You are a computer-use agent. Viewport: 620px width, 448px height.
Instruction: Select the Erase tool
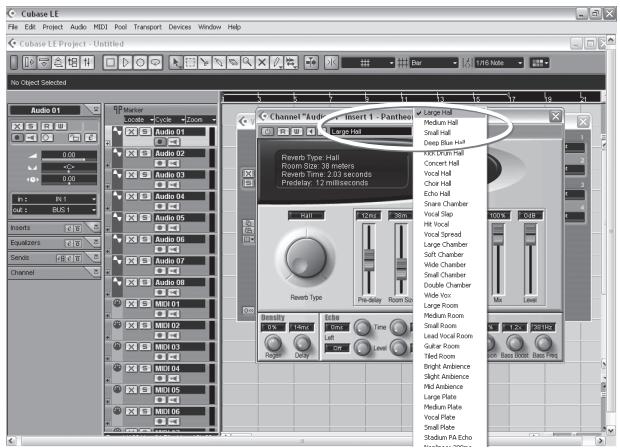[x=233, y=62]
